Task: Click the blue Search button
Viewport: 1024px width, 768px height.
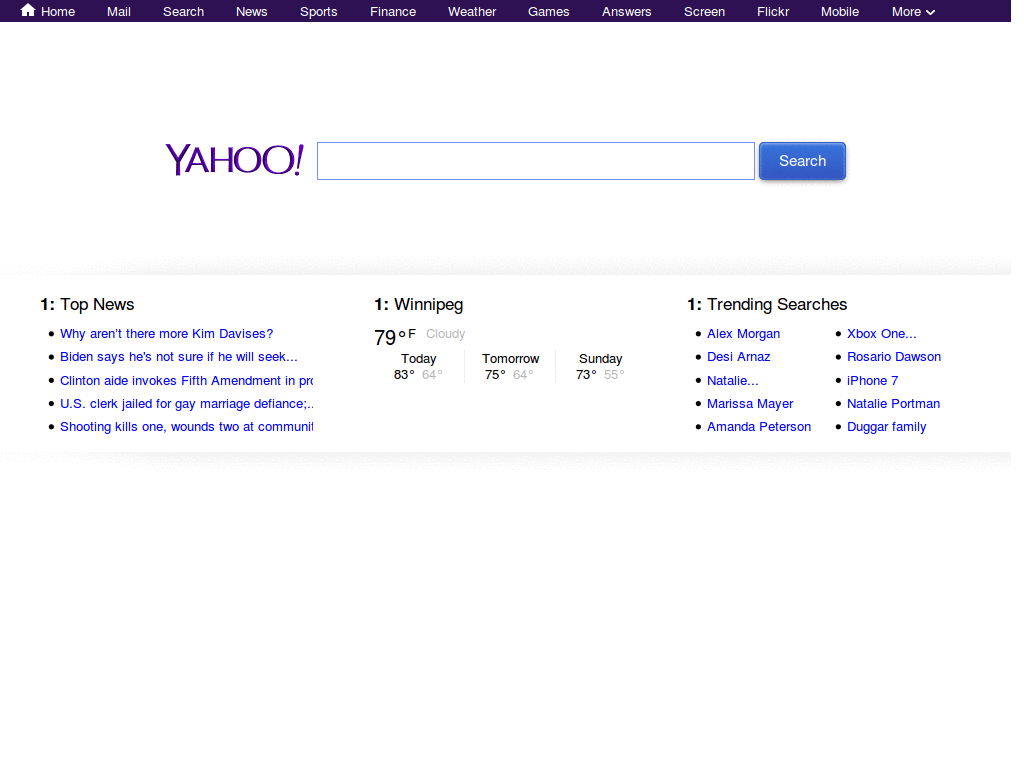Action: [803, 161]
